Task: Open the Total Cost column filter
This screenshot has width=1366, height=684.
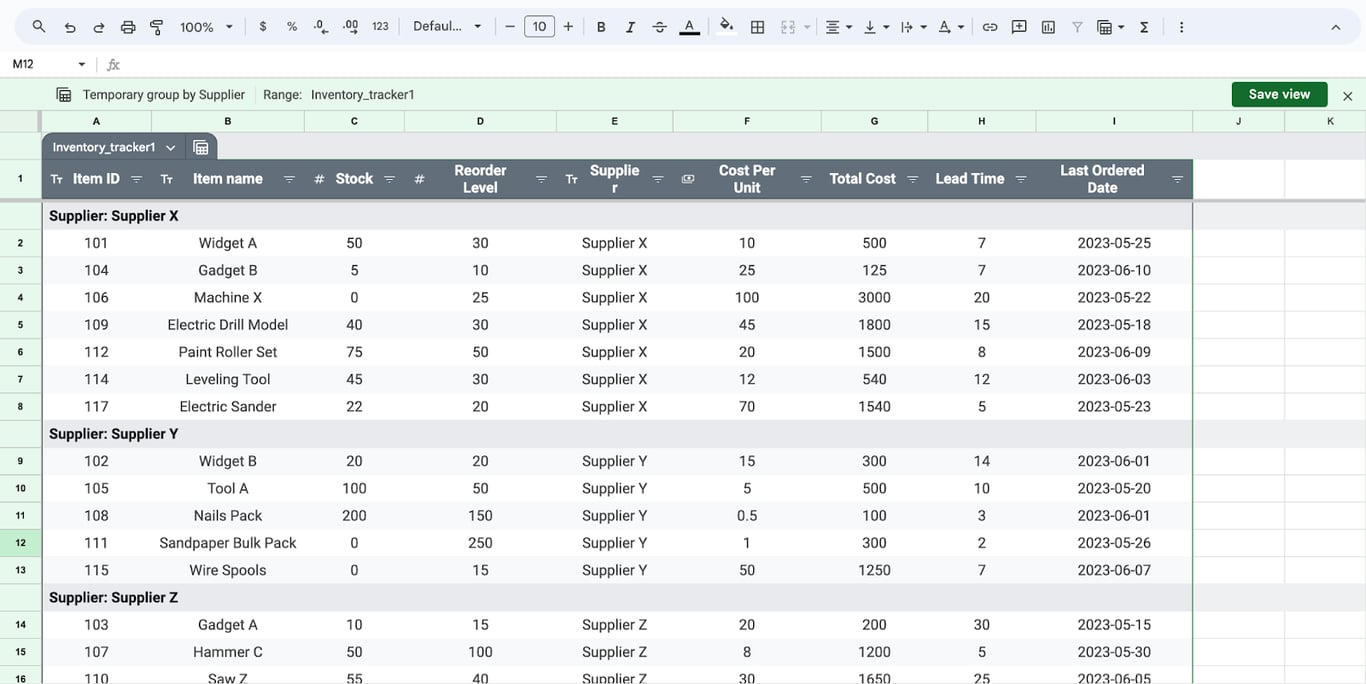Action: pyautogui.click(x=913, y=179)
